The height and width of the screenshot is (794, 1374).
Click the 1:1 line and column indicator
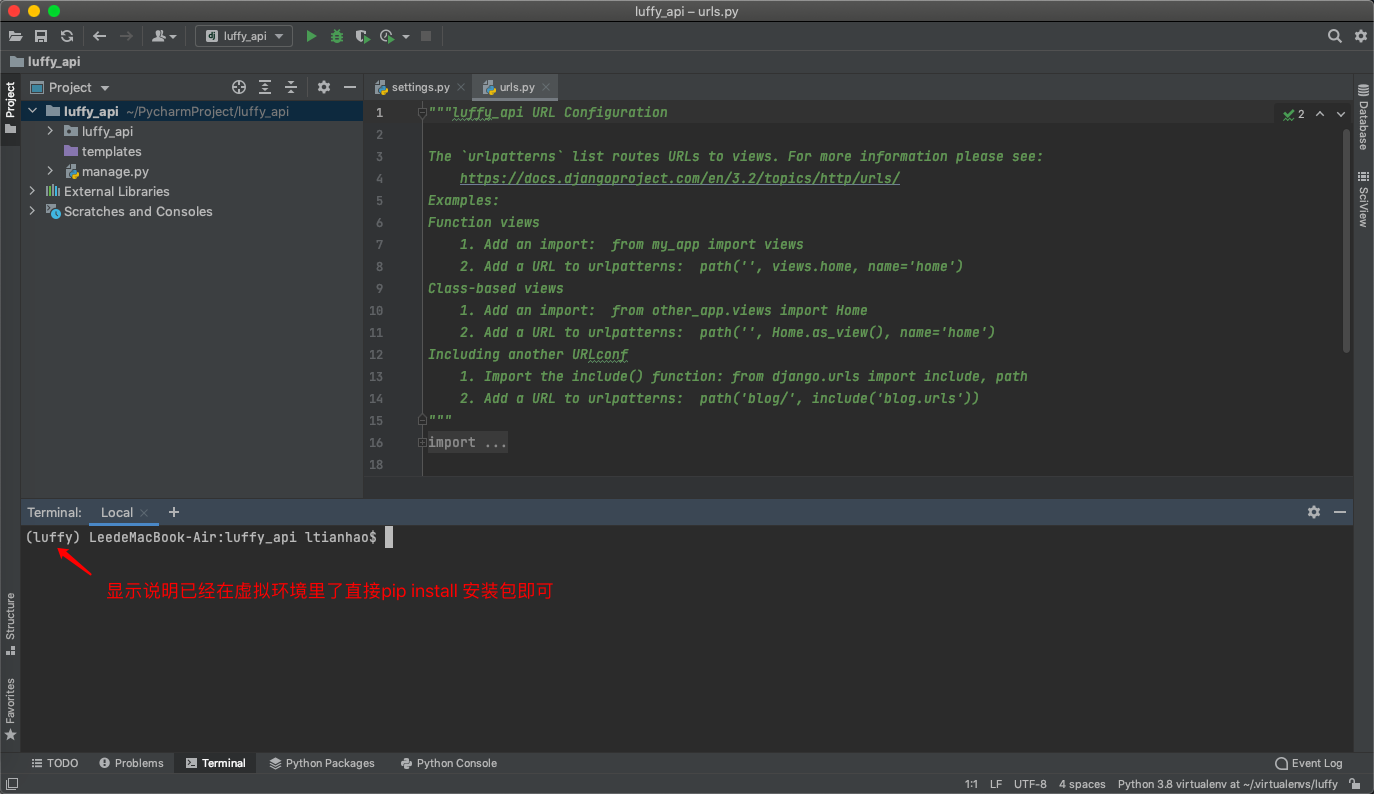point(971,784)
